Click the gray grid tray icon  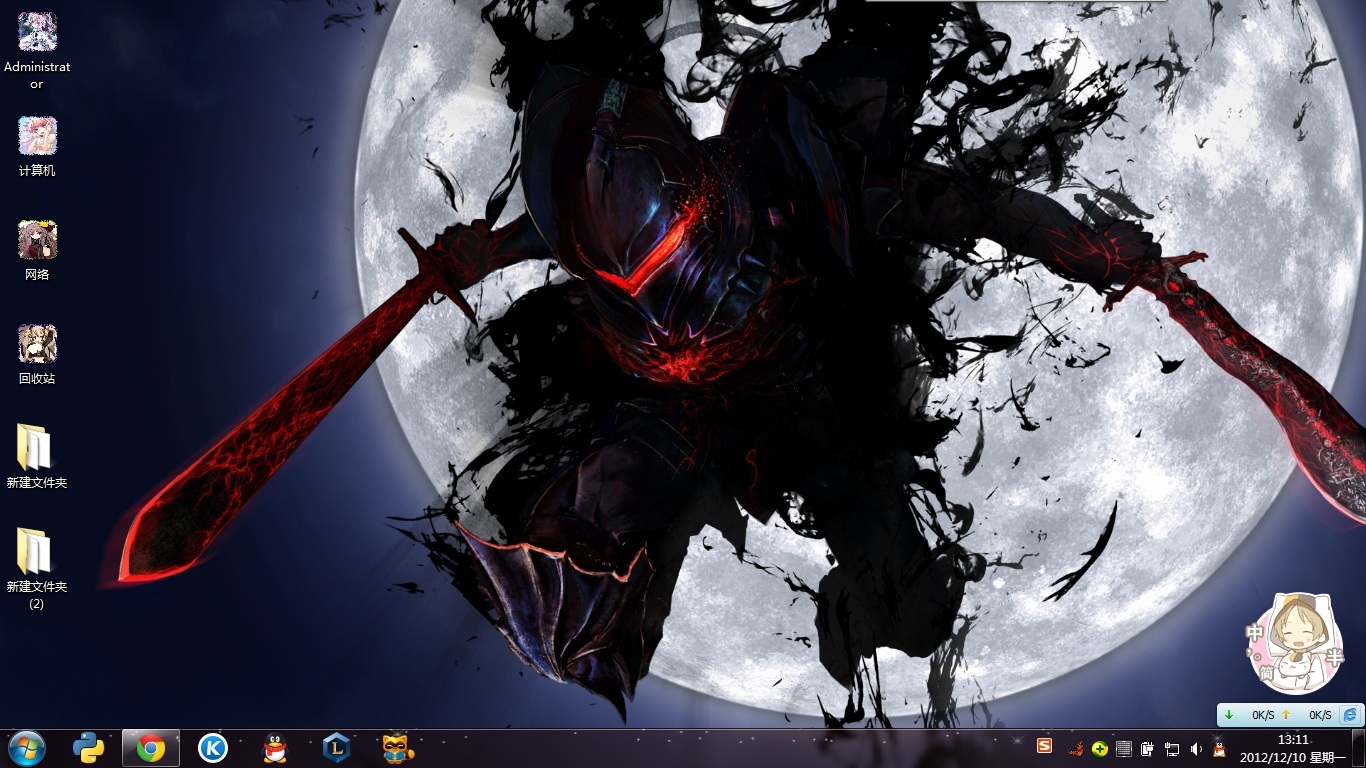[1124, 749]
